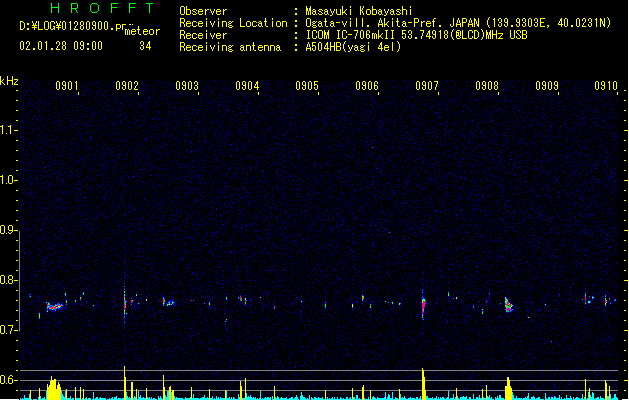Click the Observer label
The height and width of the screenshot is (400, 629).
(203, 11)
